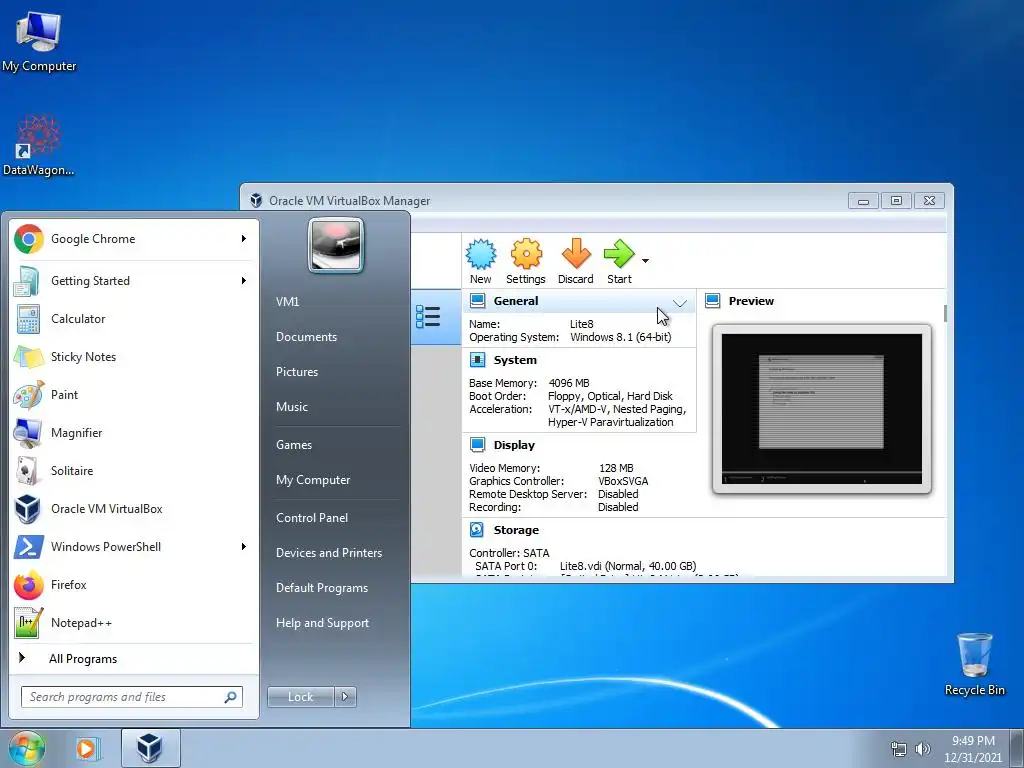The height and width of the screenshot is (768, 1024).
Task: Launch Paint from Start menu
Action: pyautogui.click(x=131, y=394)
